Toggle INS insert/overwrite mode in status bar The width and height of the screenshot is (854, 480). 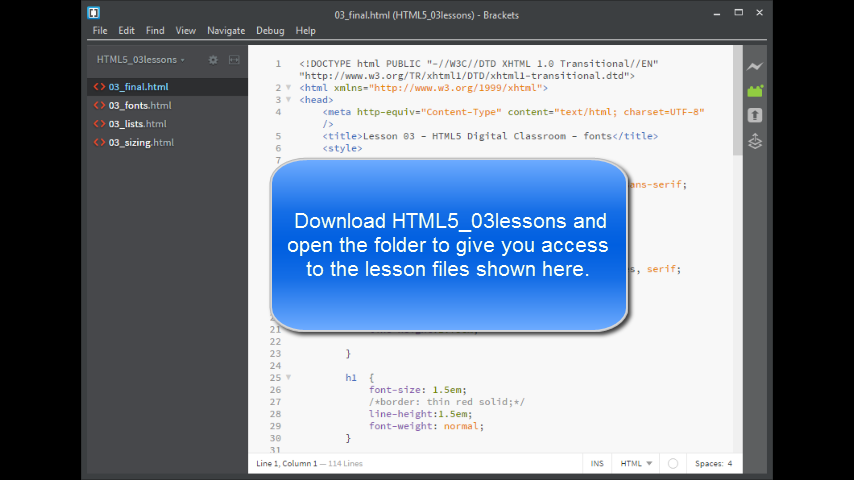click(x=597, y=463)
